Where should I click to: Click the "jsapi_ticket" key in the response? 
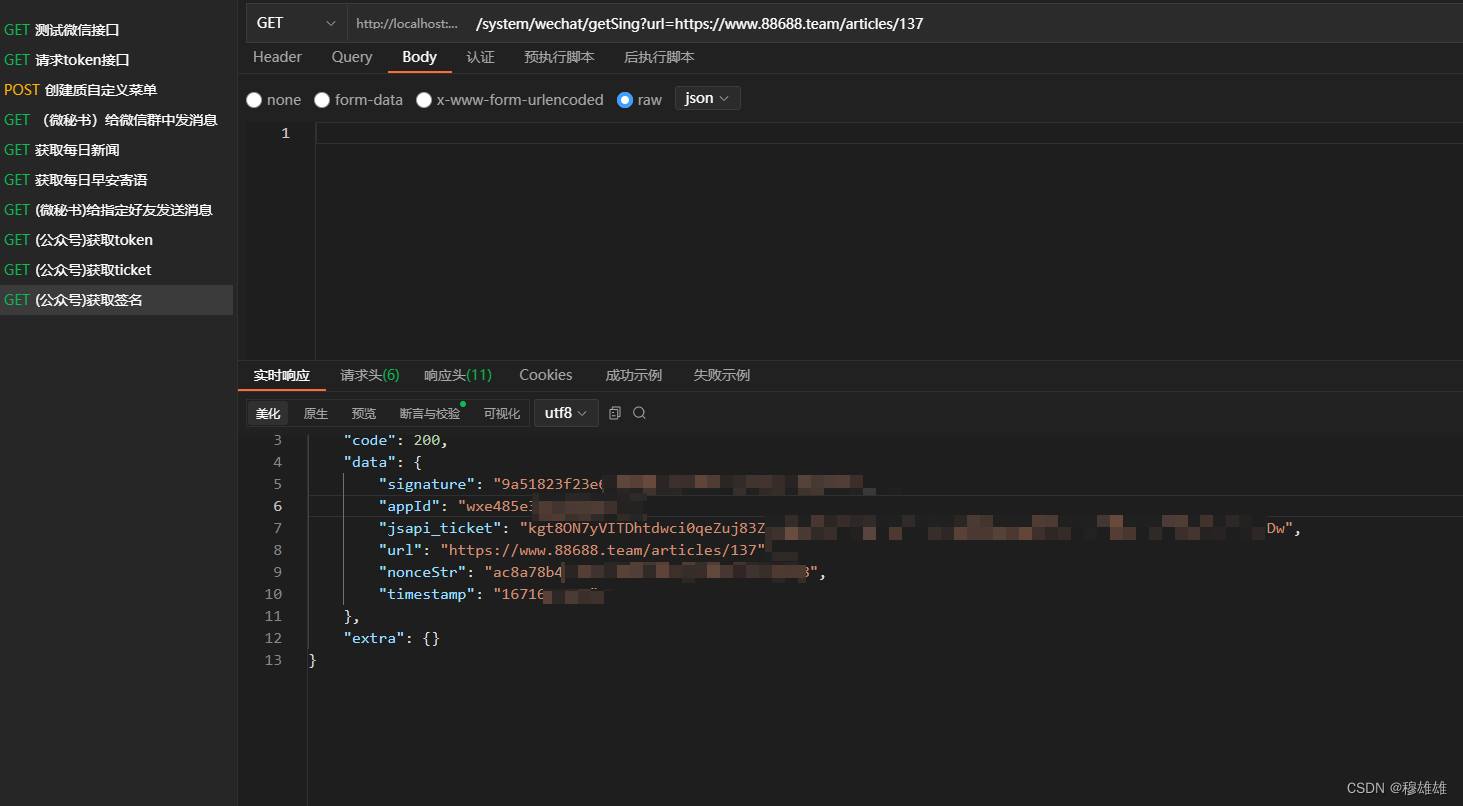[440, 528]
